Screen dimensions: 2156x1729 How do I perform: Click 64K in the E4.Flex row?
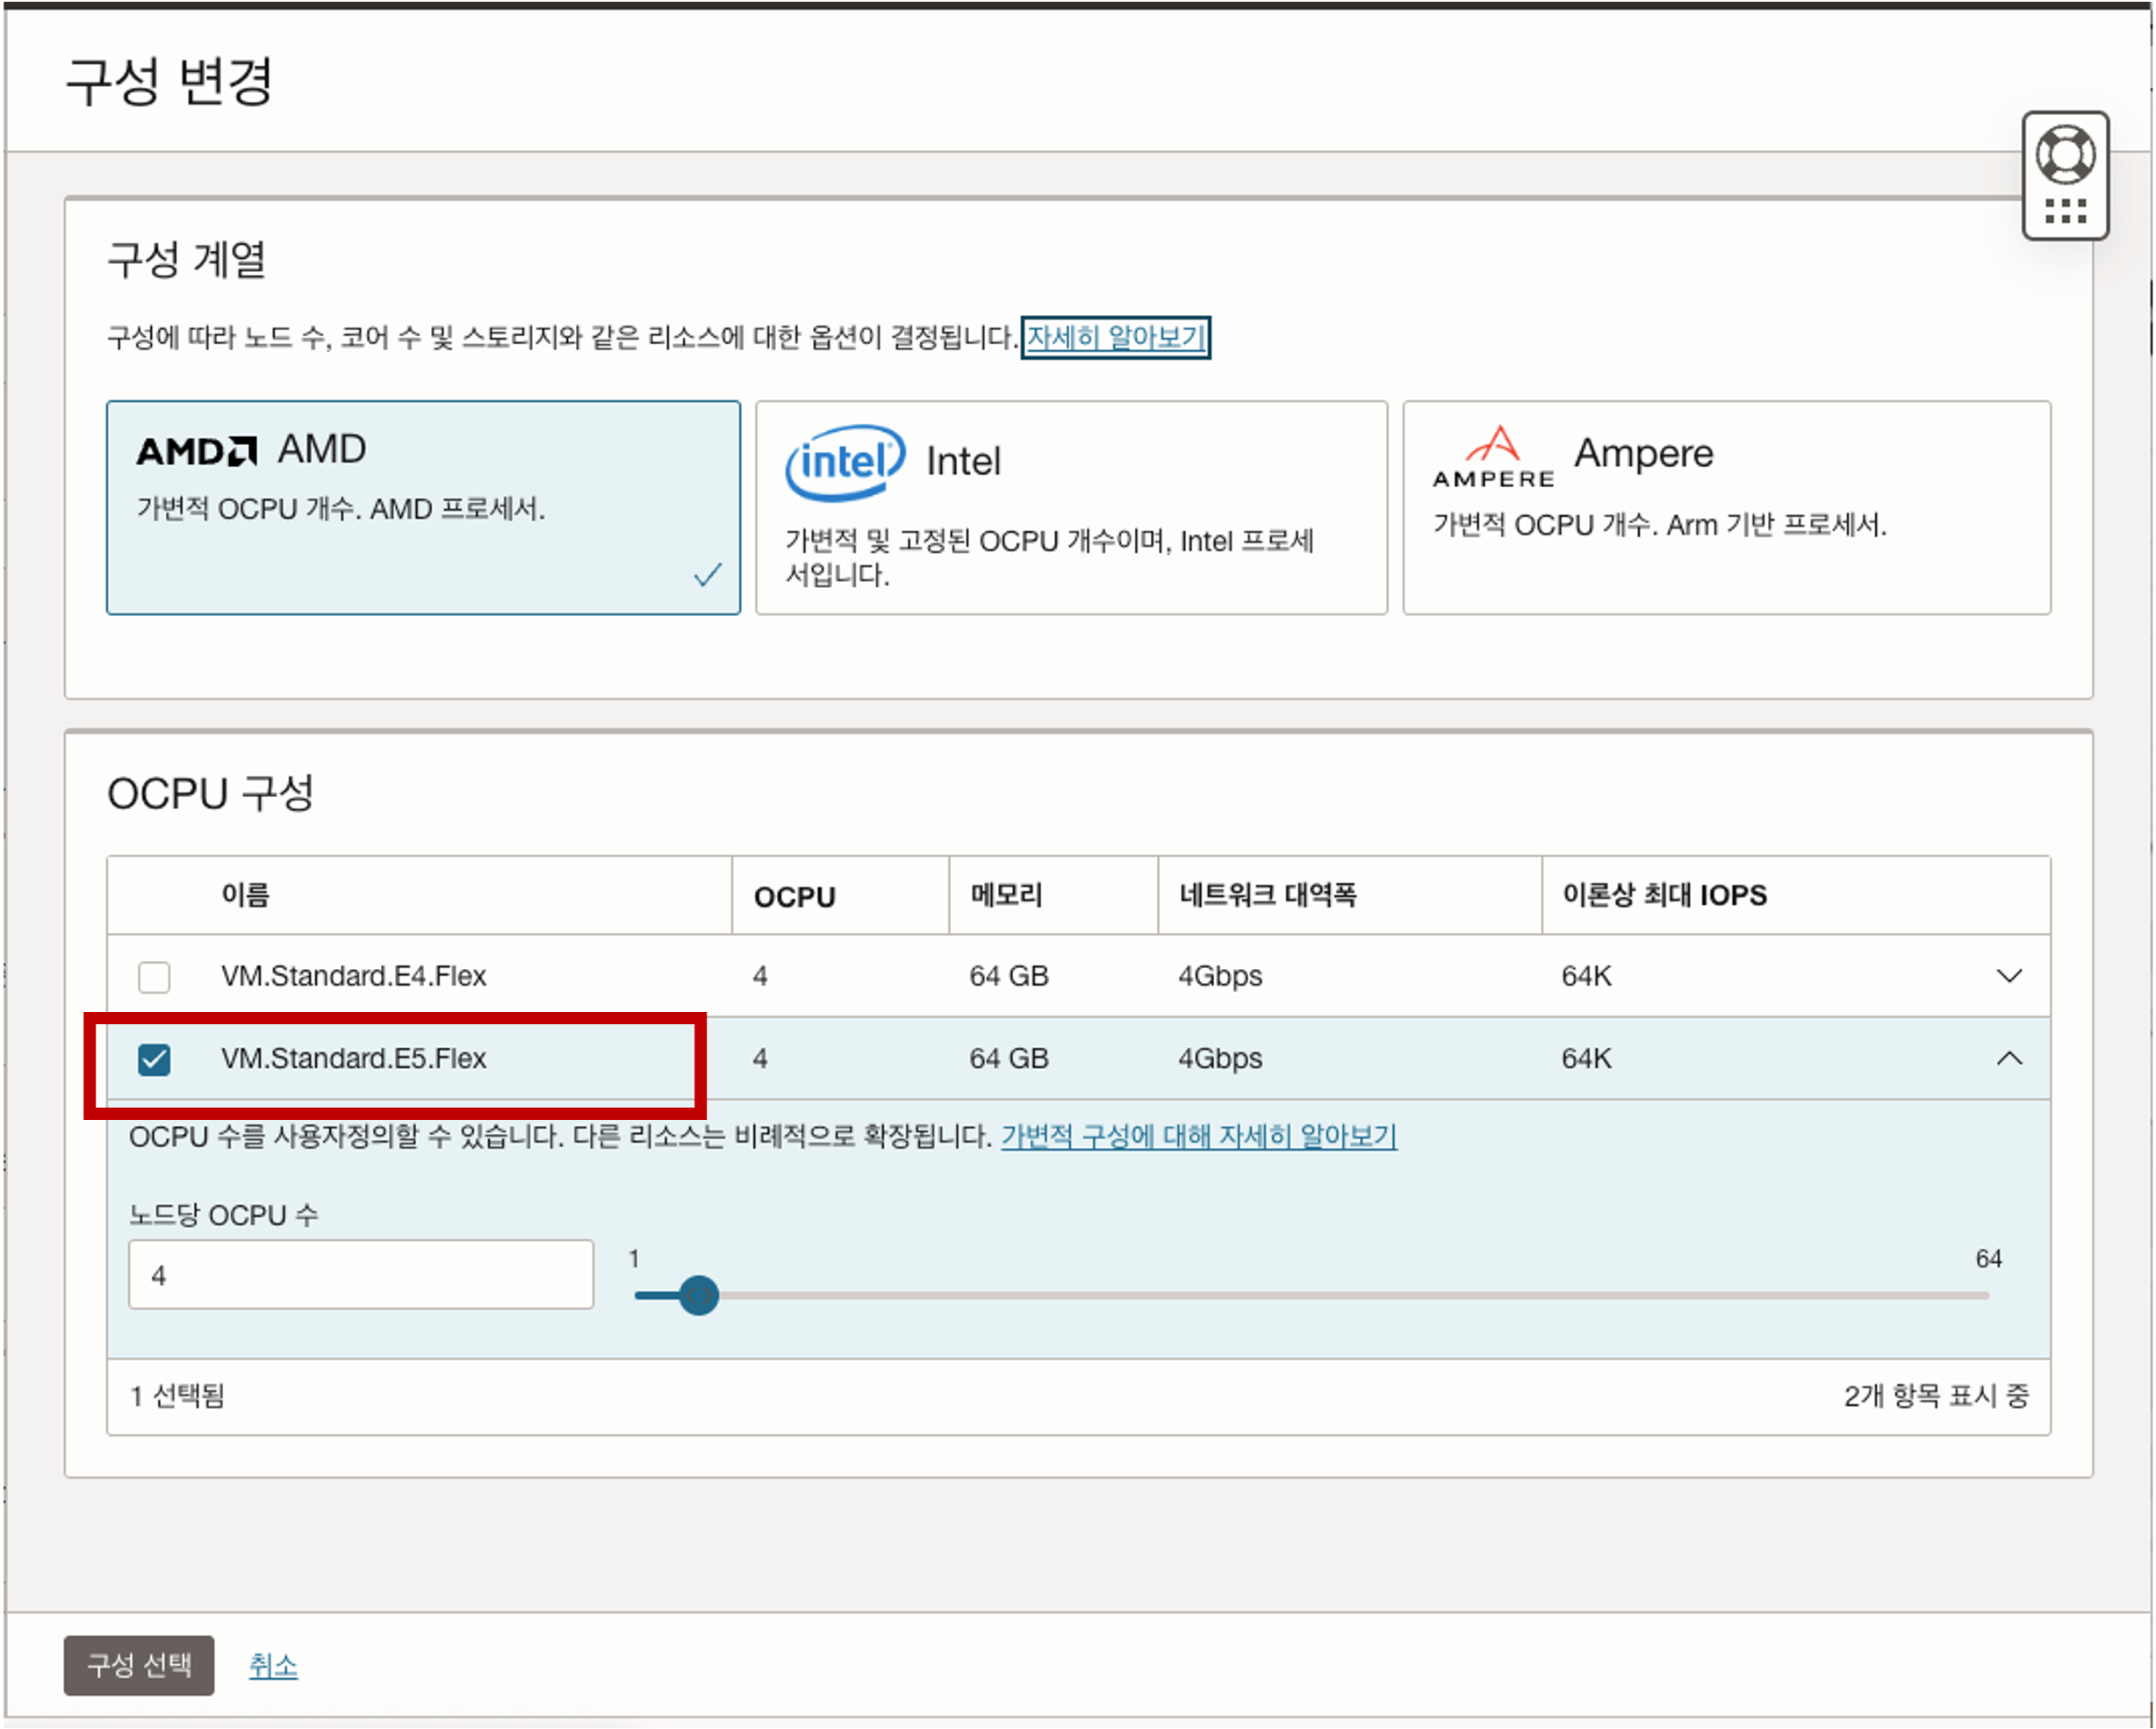[1586, 976]
